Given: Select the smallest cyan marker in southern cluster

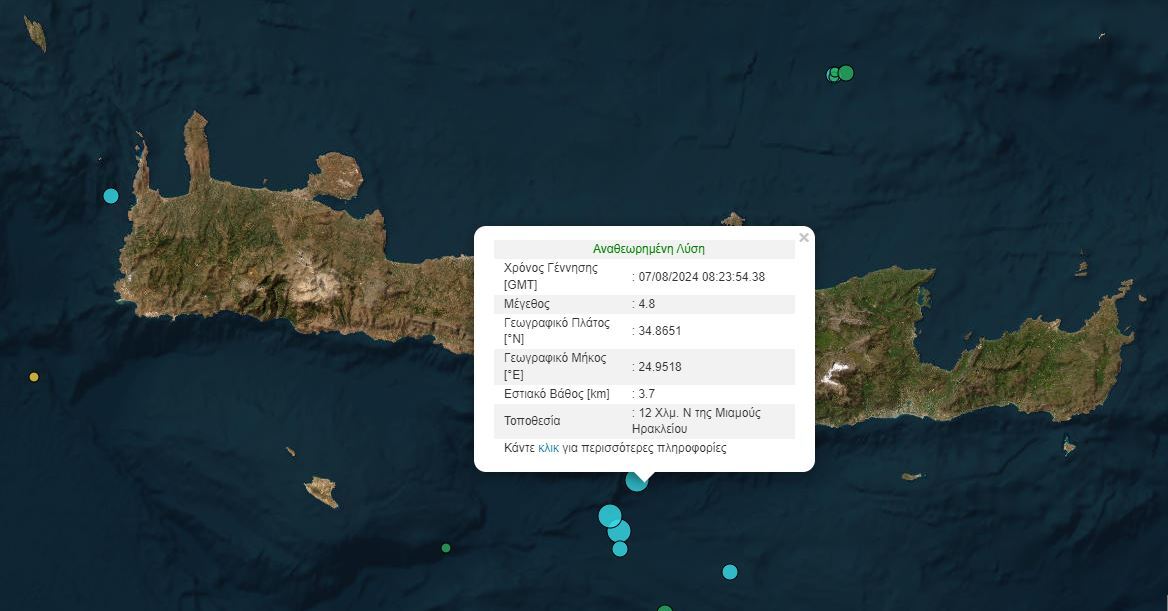Looking at the screenshot, I should (620, 549).
